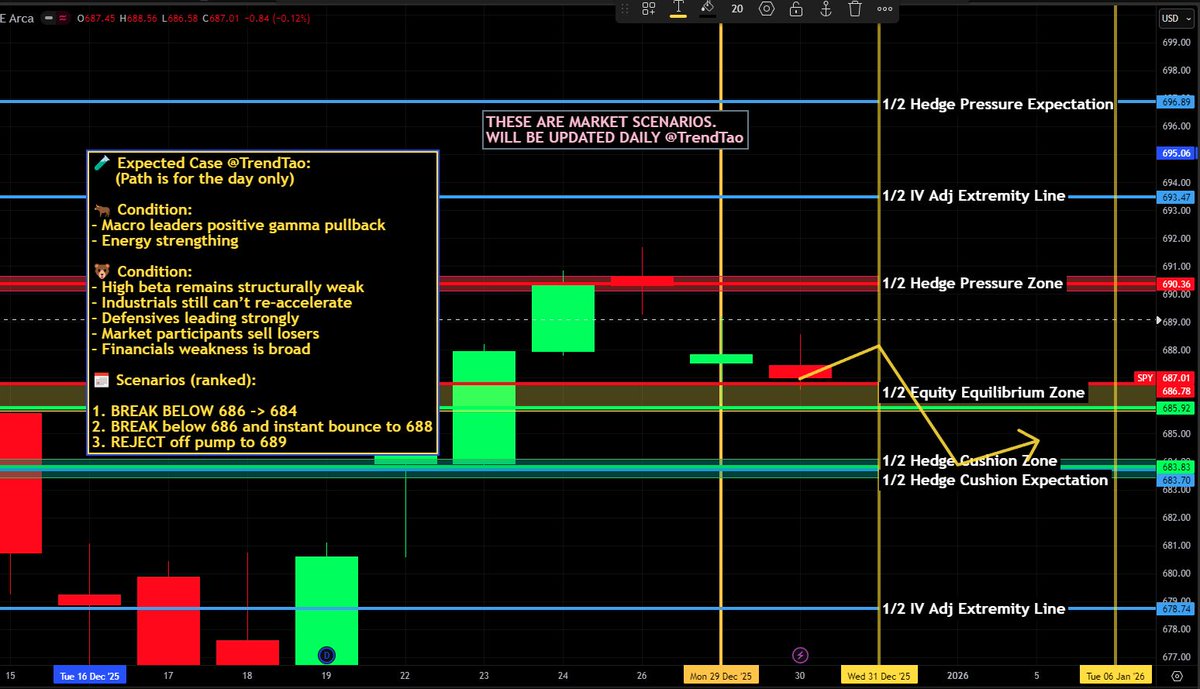Select the SPY price tag

(1144, 377)
